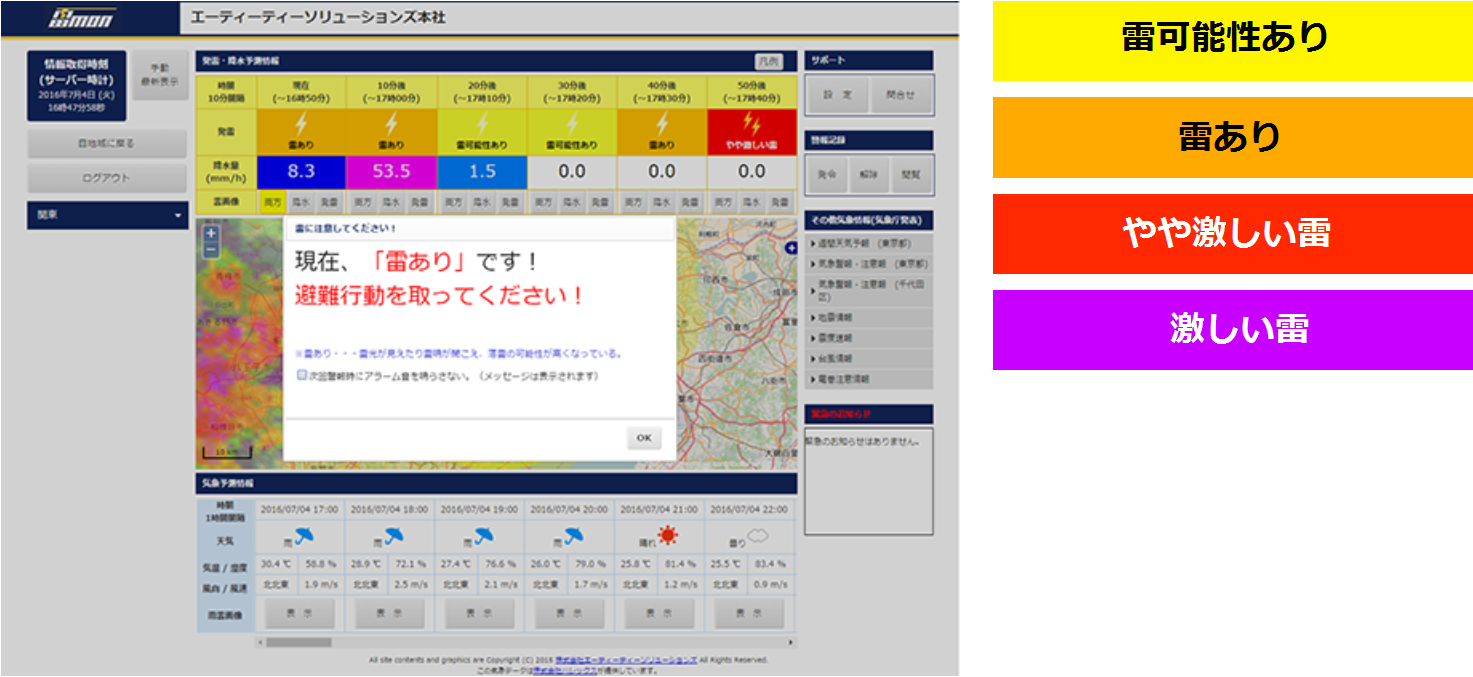Expand first 気象警報・注意報 (東京都) entry
This screenshot has height=677, width=1473.
(x=869, y=264)
